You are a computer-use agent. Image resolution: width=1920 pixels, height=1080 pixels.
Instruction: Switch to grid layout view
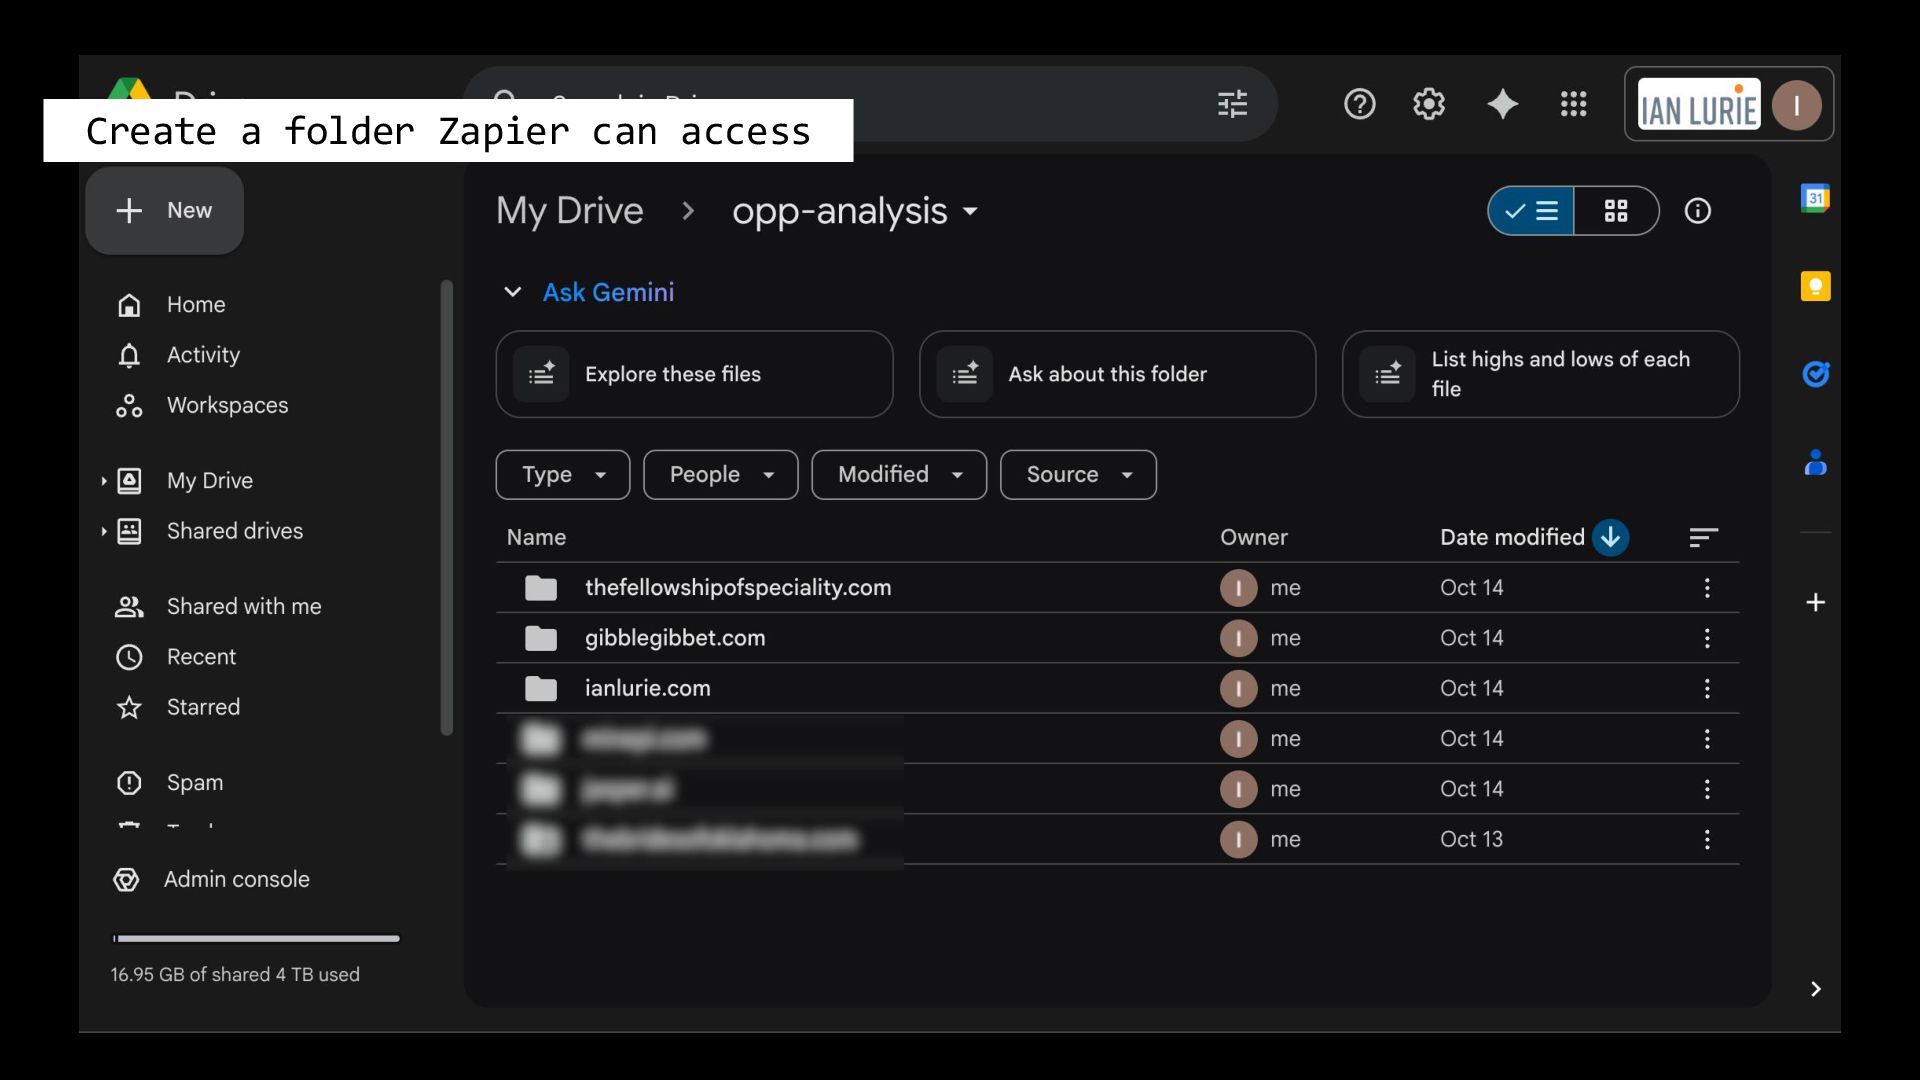1616,211
